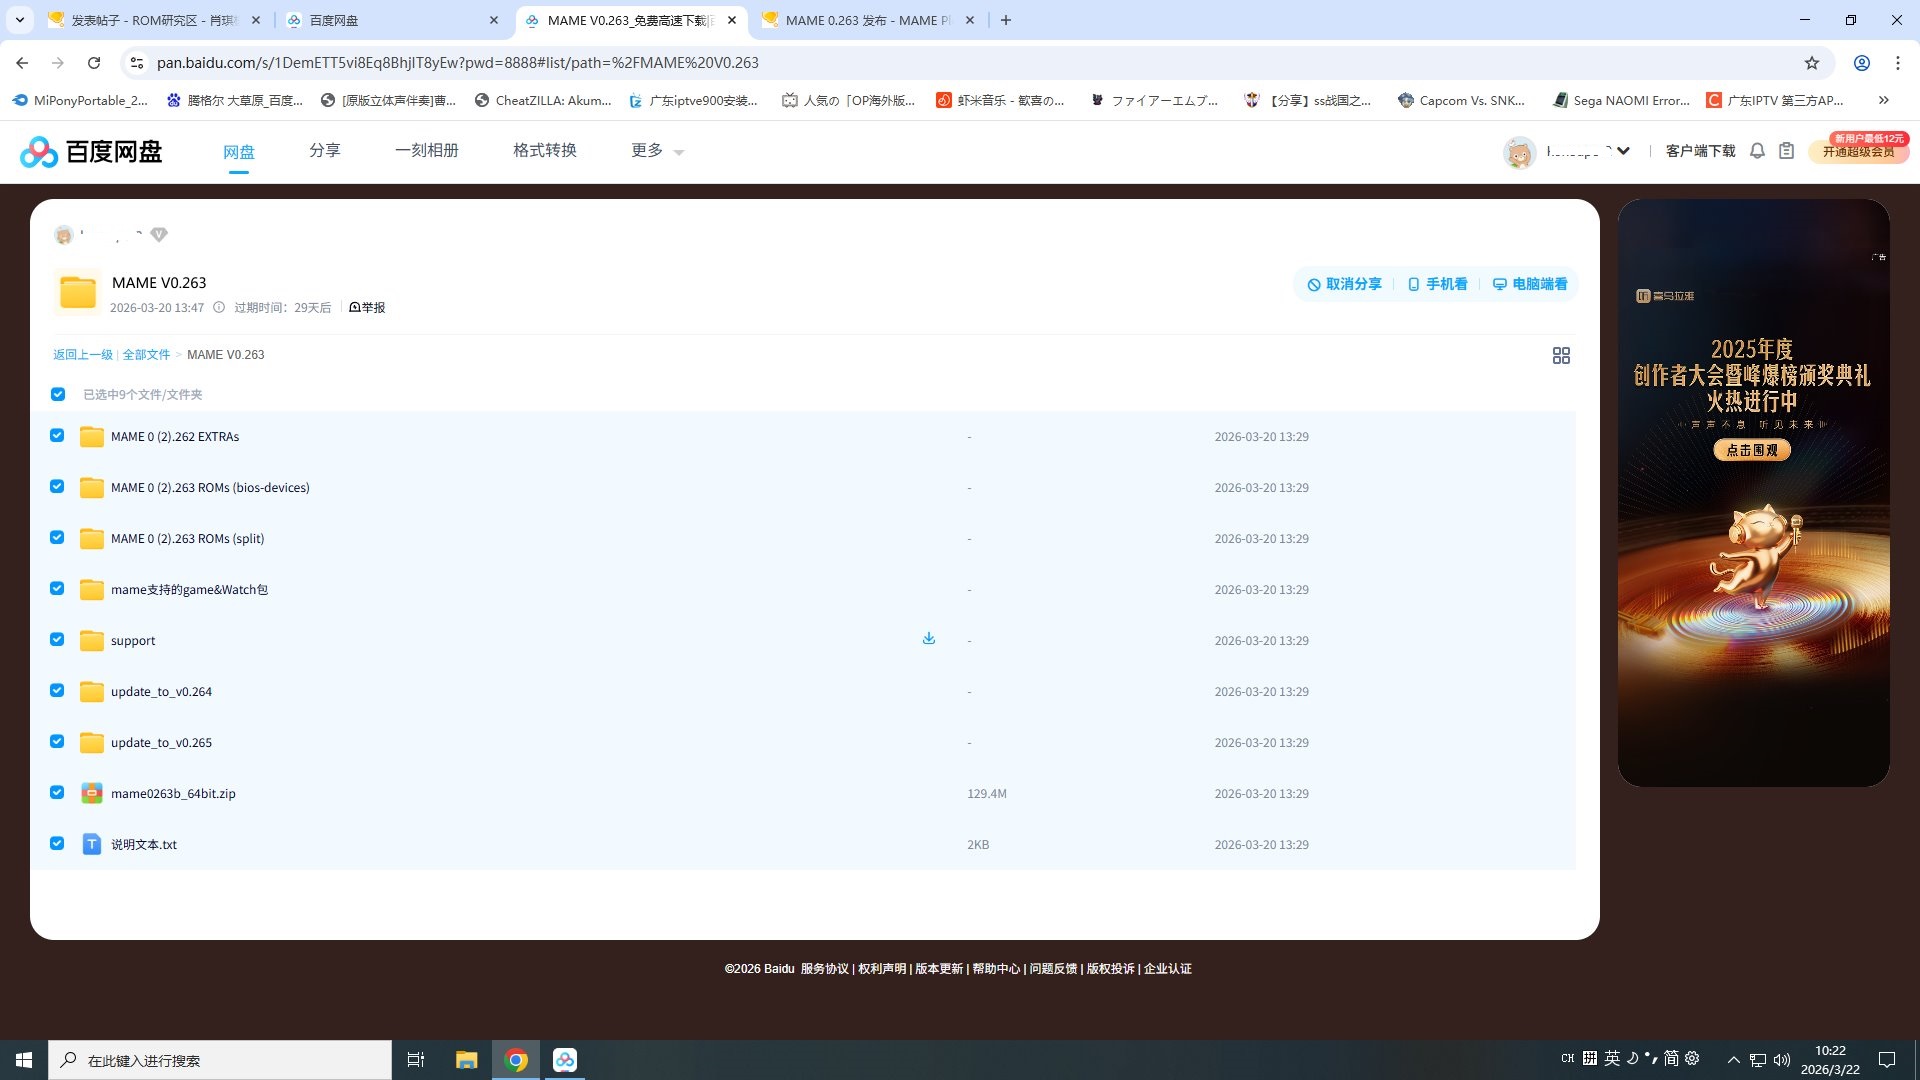Uncheck update_to_v0.264 folder checkbox

point(57,691)
